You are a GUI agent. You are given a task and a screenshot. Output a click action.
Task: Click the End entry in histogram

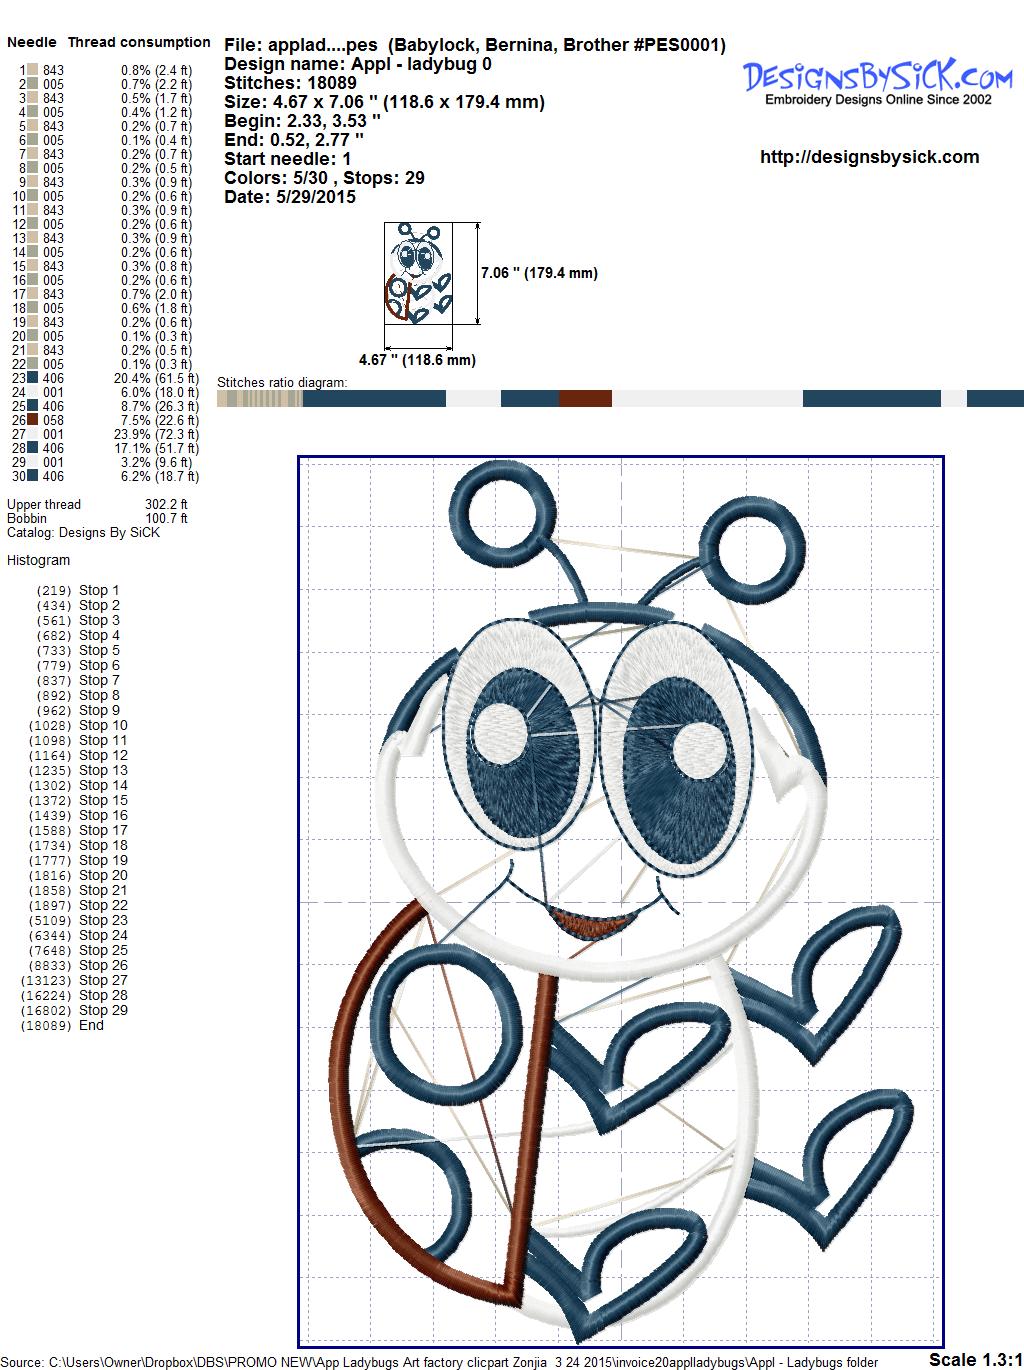(x=91, y=1025)
